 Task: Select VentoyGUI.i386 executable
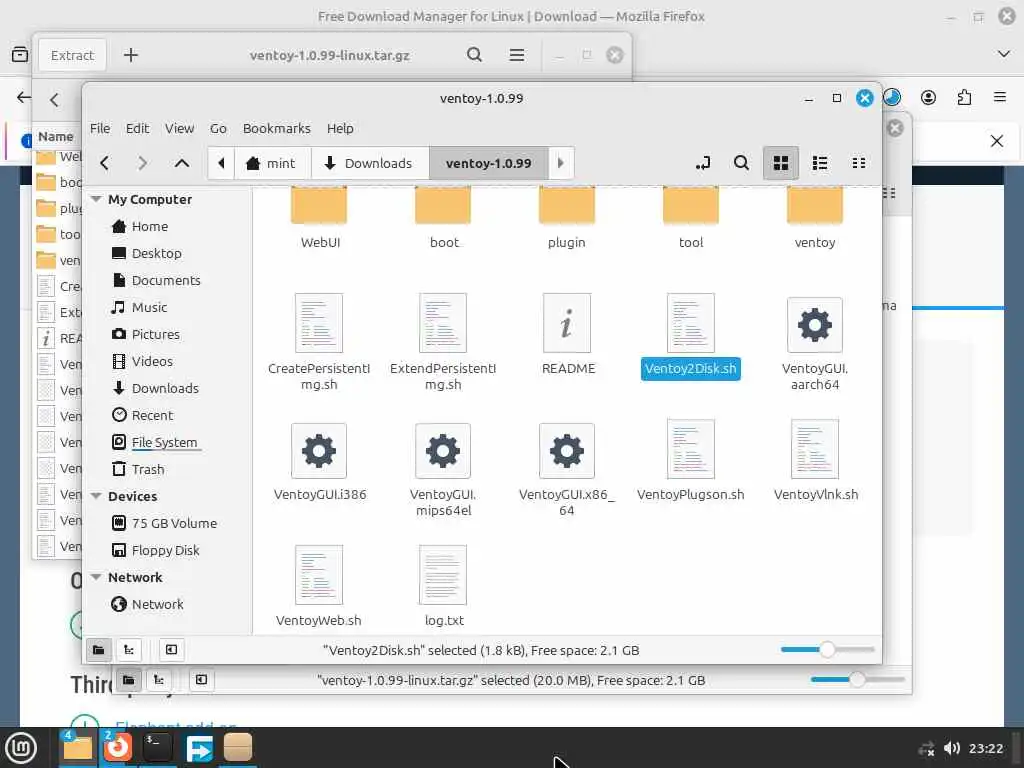click(x=319, y=460)
